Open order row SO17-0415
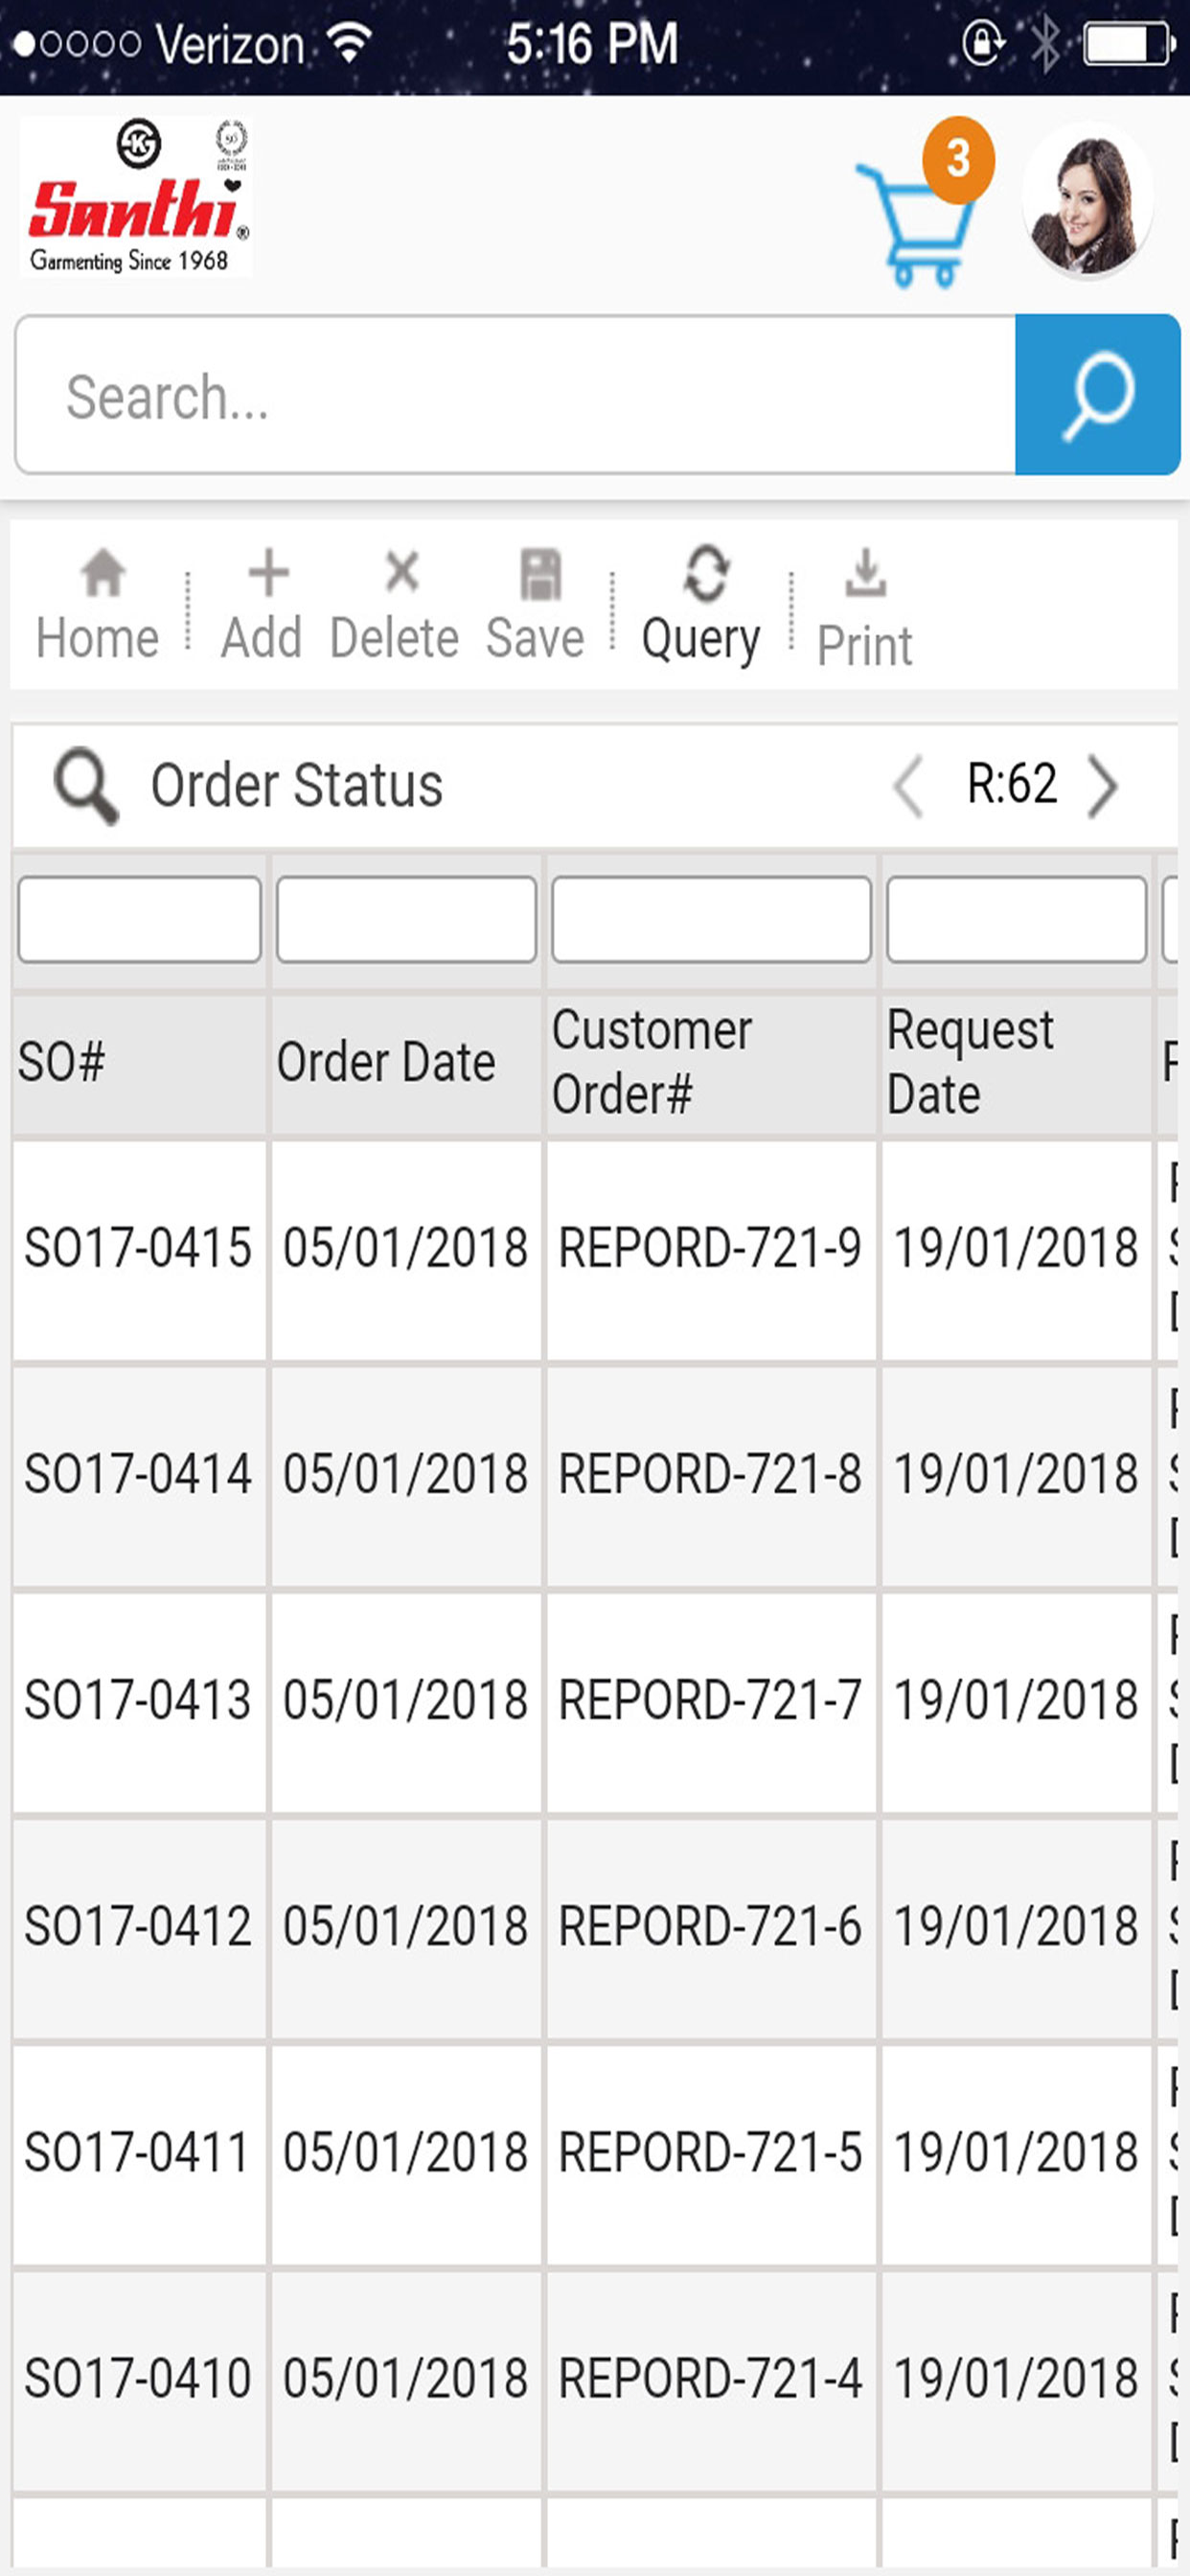 (138, 1248)
